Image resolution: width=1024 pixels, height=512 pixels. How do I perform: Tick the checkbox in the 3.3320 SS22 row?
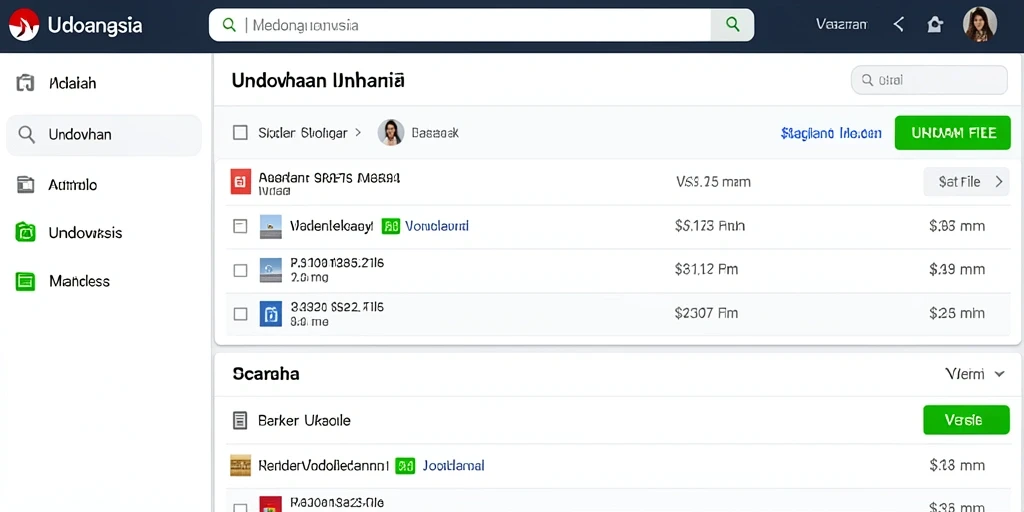click(240, 314)
